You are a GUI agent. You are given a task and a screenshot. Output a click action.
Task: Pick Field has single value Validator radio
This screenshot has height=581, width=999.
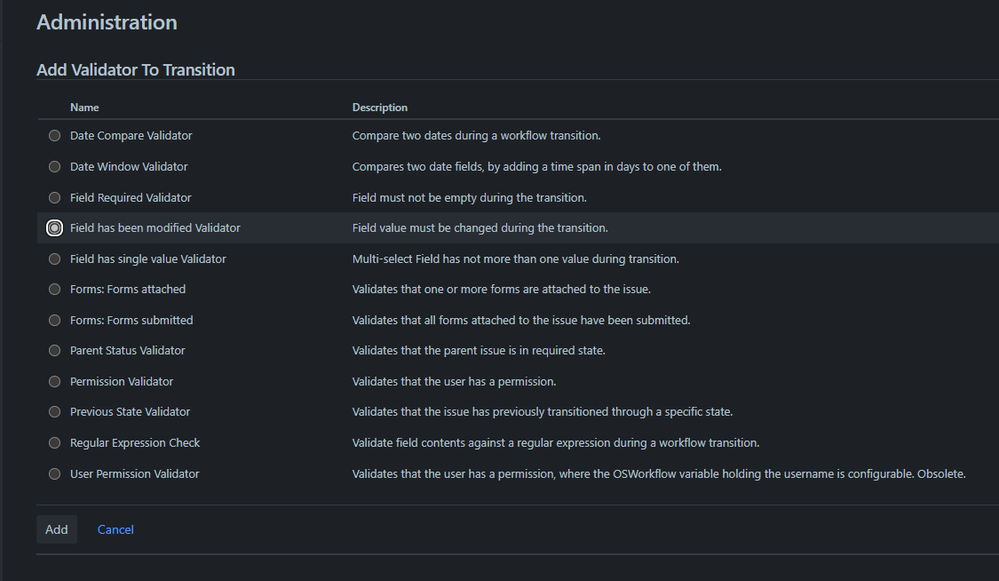[x=54, y=259]
